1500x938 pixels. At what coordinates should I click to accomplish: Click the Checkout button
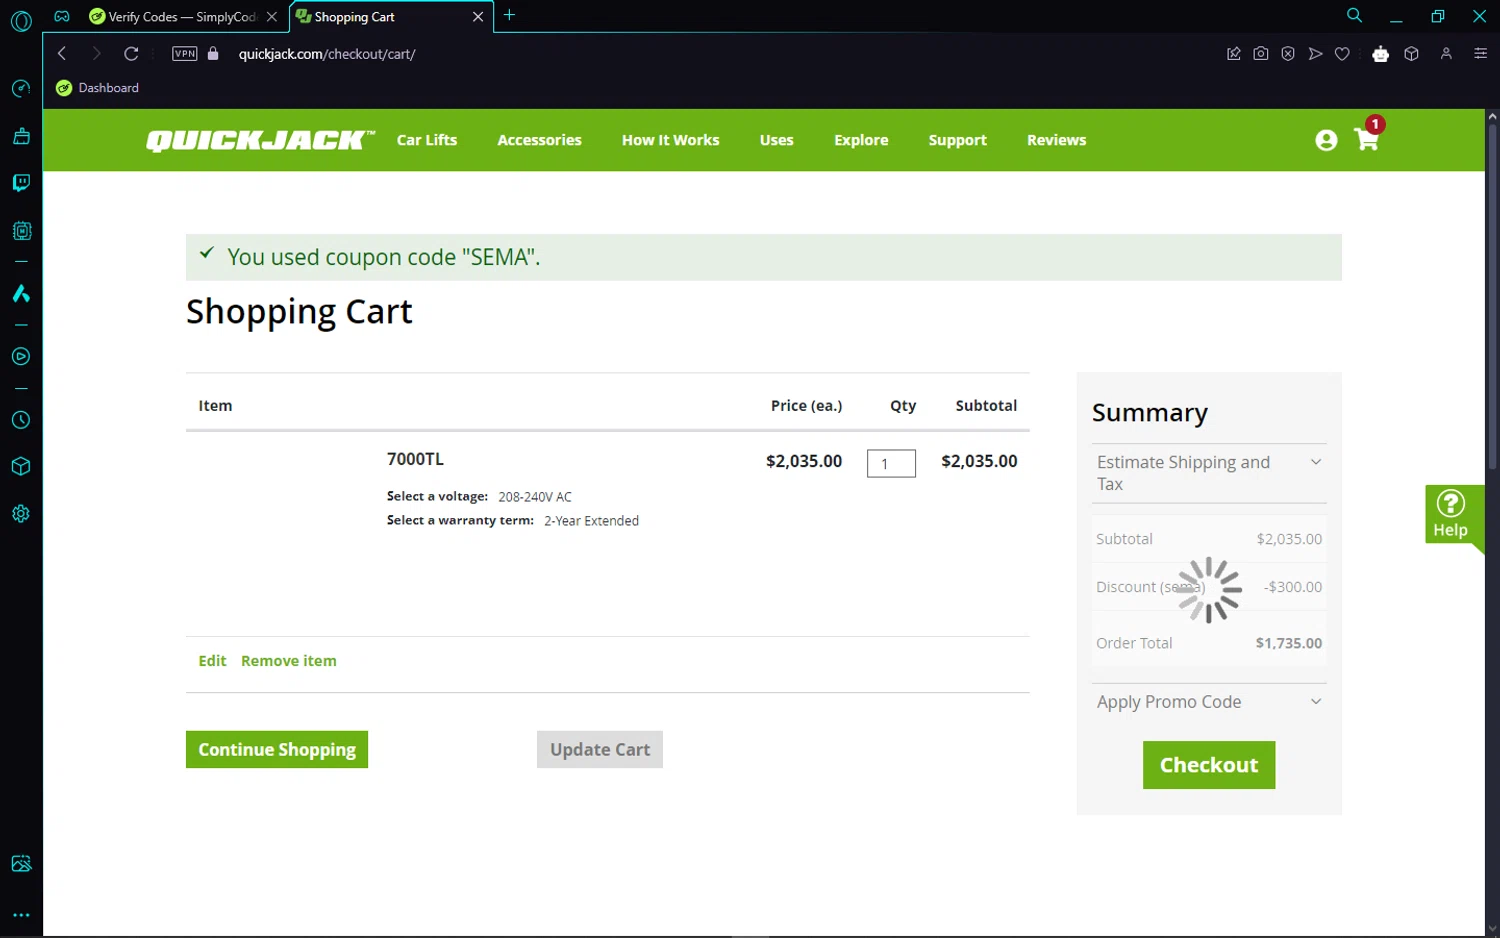tap(1209, 765)
